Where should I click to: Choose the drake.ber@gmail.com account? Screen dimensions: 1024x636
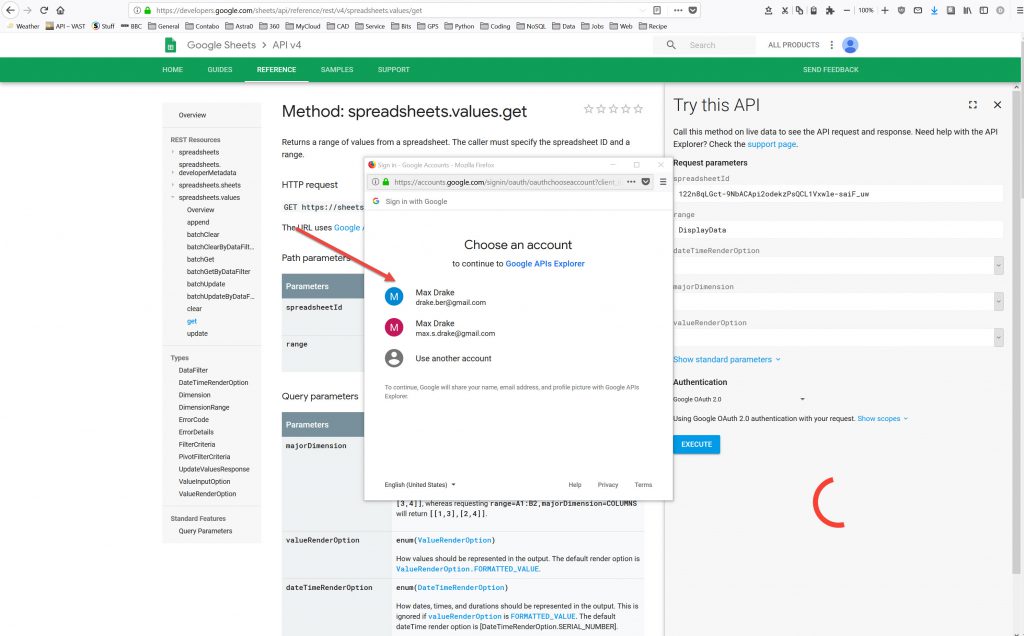click(x=450, y=297)
